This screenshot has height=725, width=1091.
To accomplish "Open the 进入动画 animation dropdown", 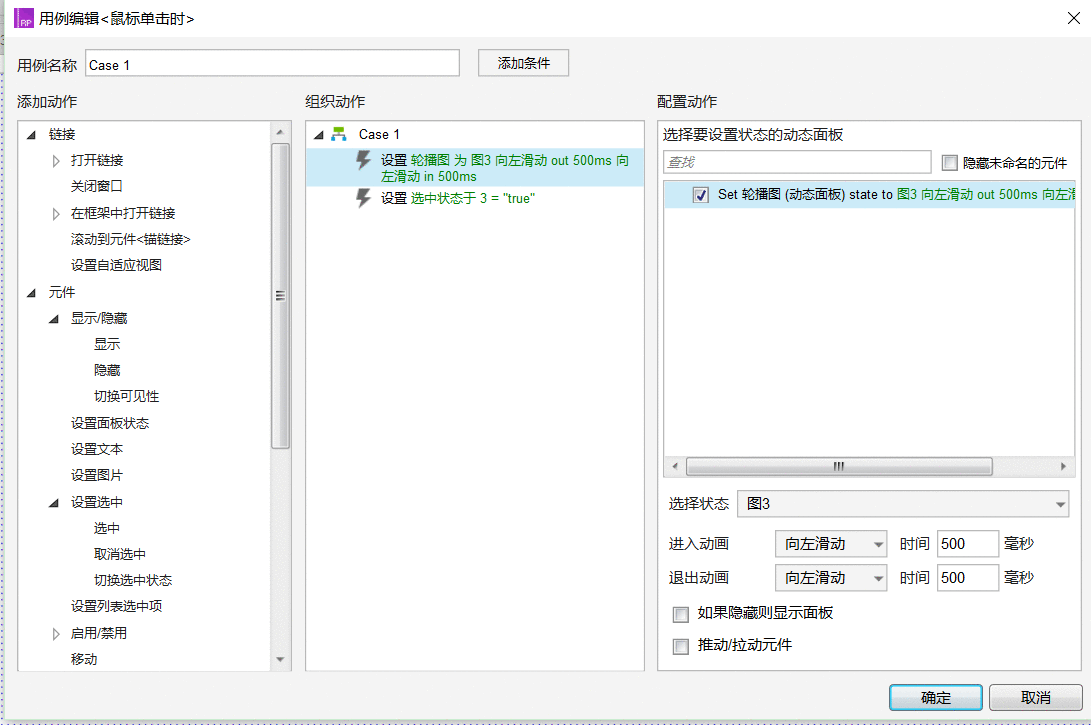I will (x=831, y=544).
